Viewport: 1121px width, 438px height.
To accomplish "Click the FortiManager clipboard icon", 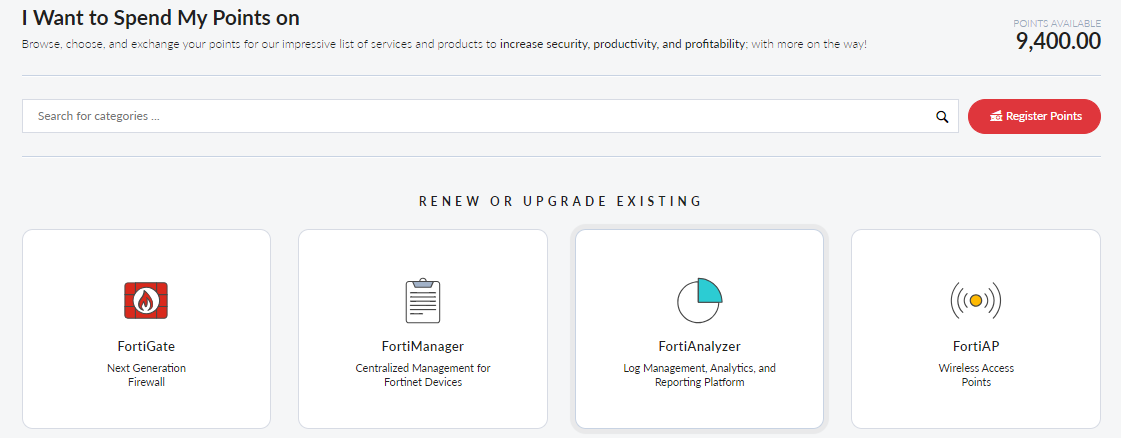I will 423,300.
